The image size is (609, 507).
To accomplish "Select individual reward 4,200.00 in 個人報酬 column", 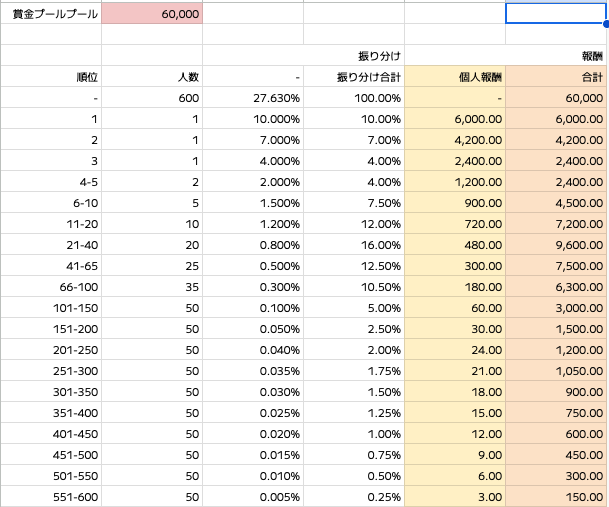I will tap(455, 139).
